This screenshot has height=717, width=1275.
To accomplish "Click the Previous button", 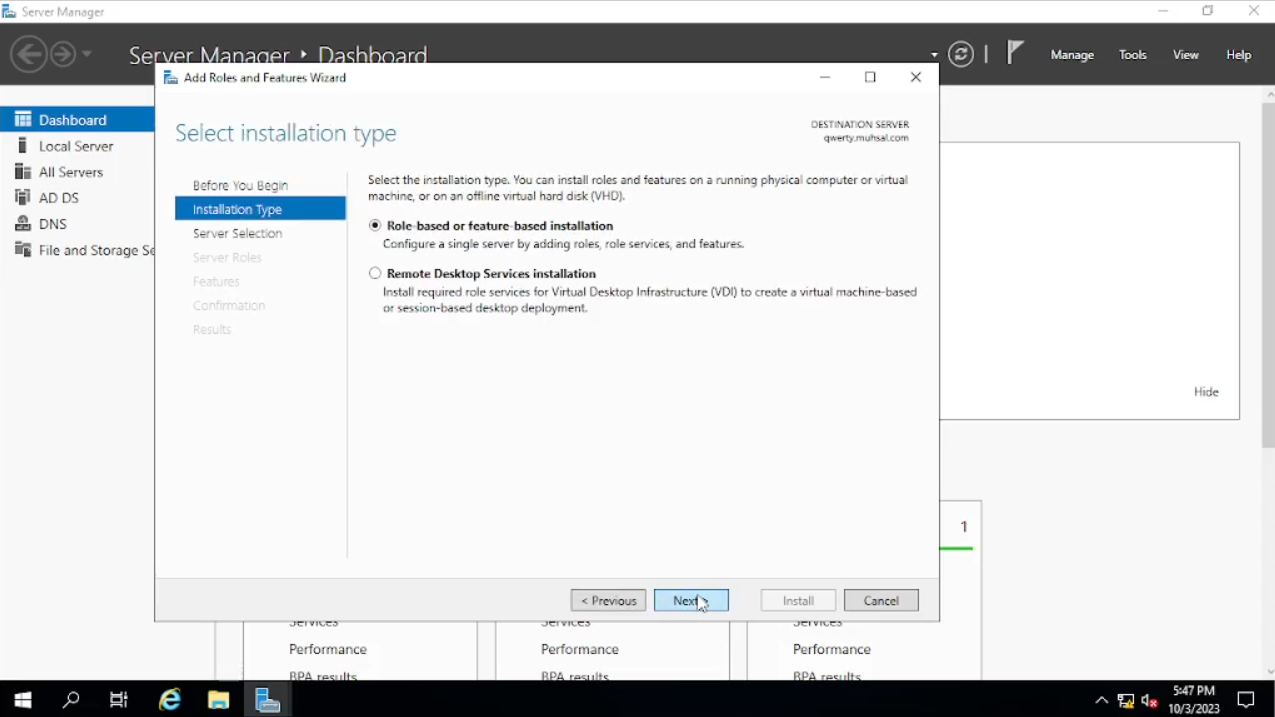I will [x=608, y=600].
